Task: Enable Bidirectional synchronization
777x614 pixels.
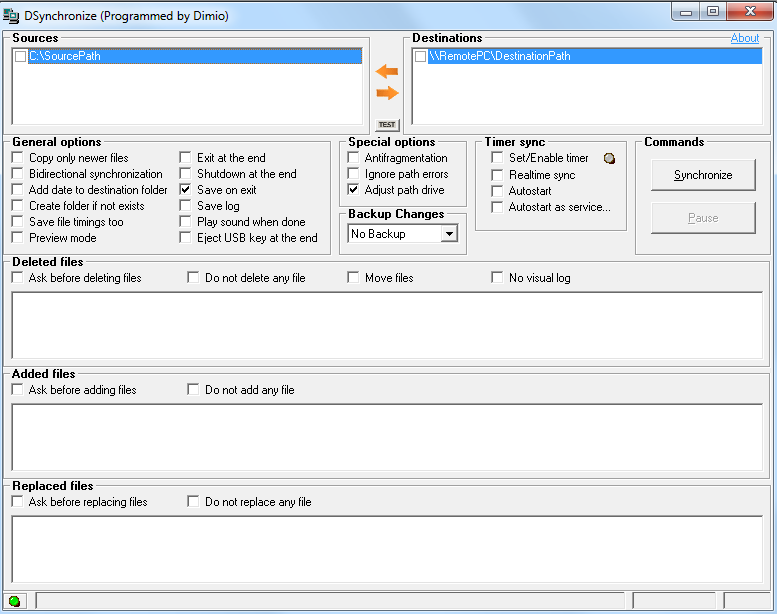Action: click(x=18, y=174)
